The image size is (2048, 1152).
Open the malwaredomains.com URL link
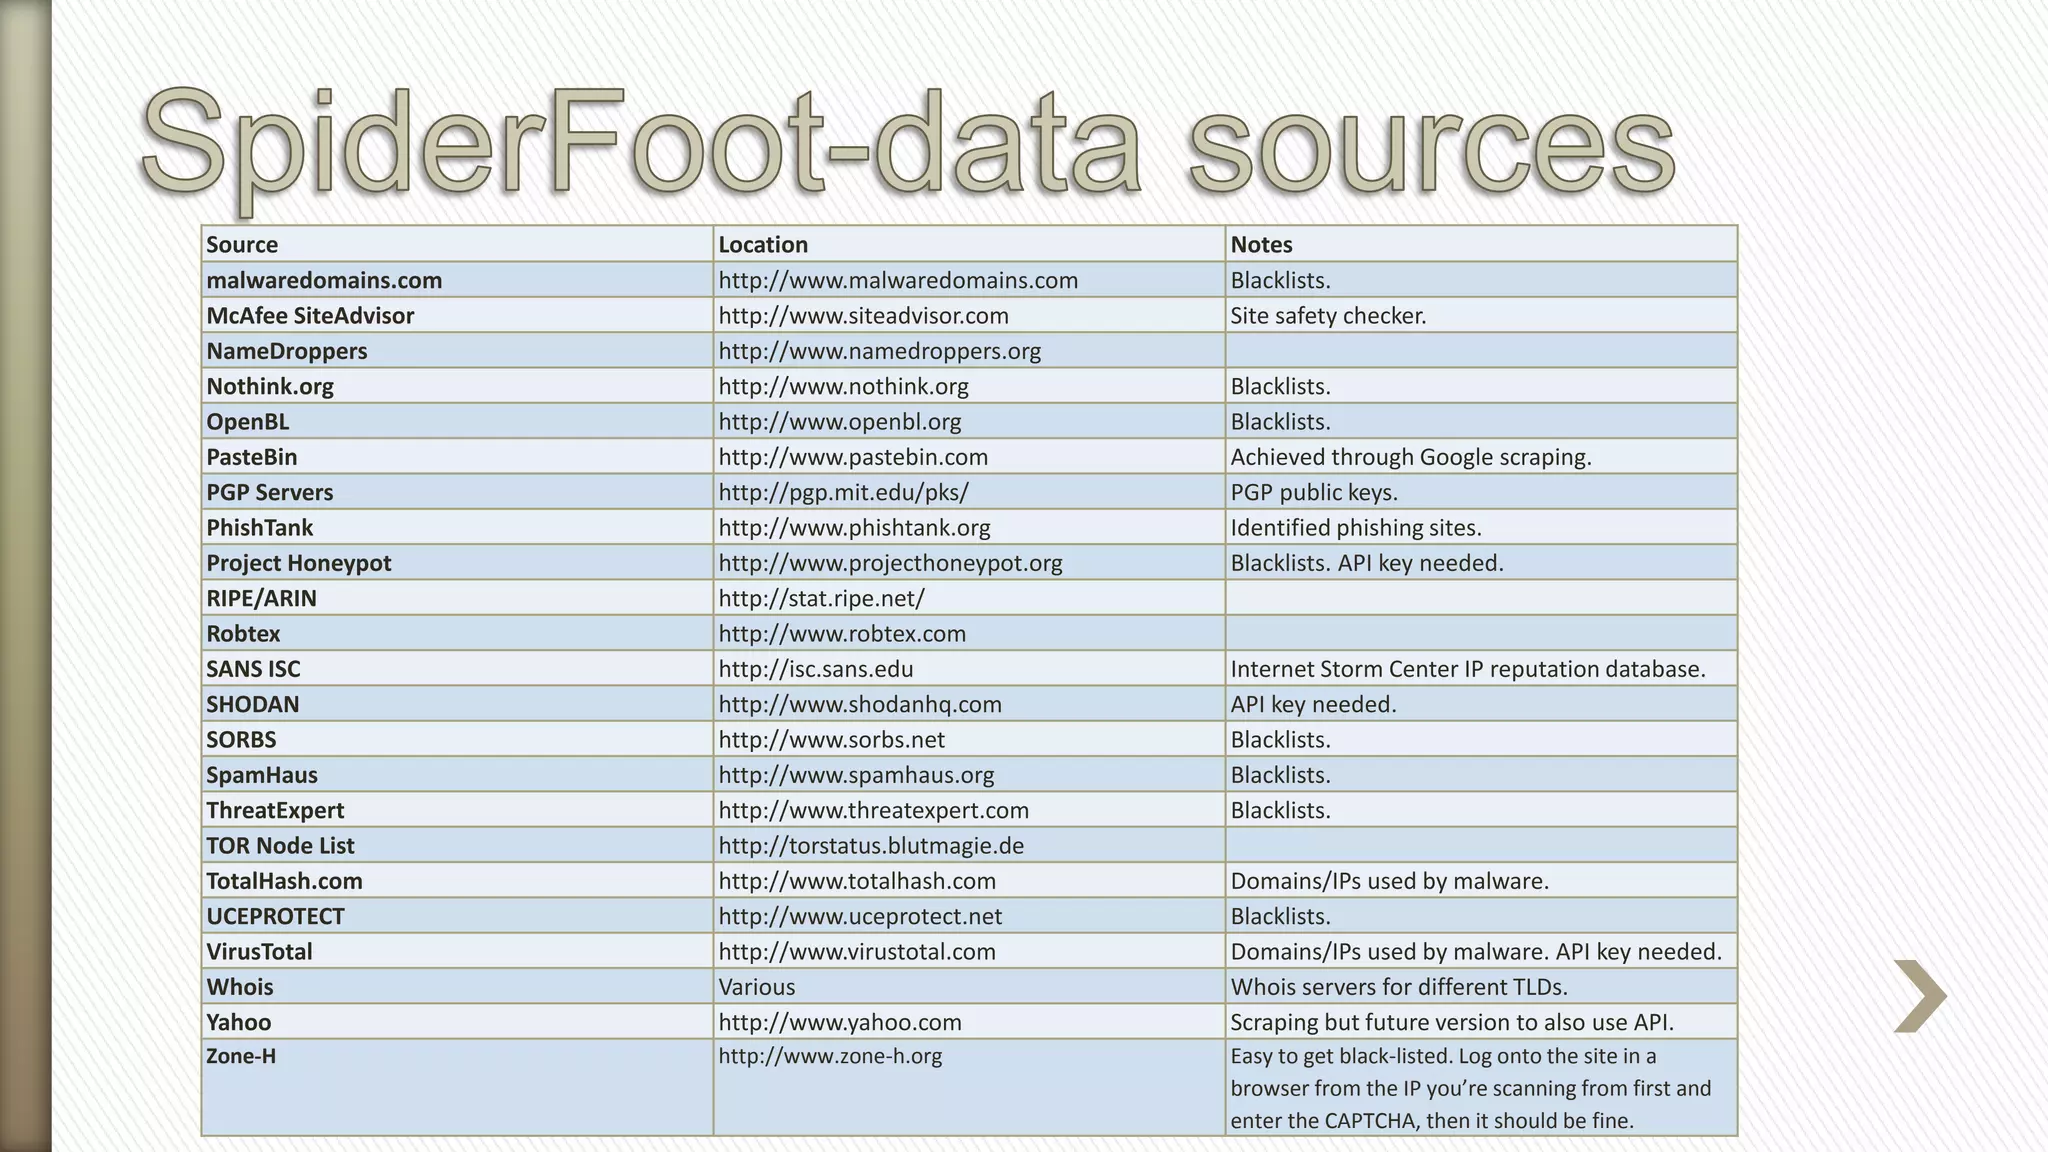[898, 281]
